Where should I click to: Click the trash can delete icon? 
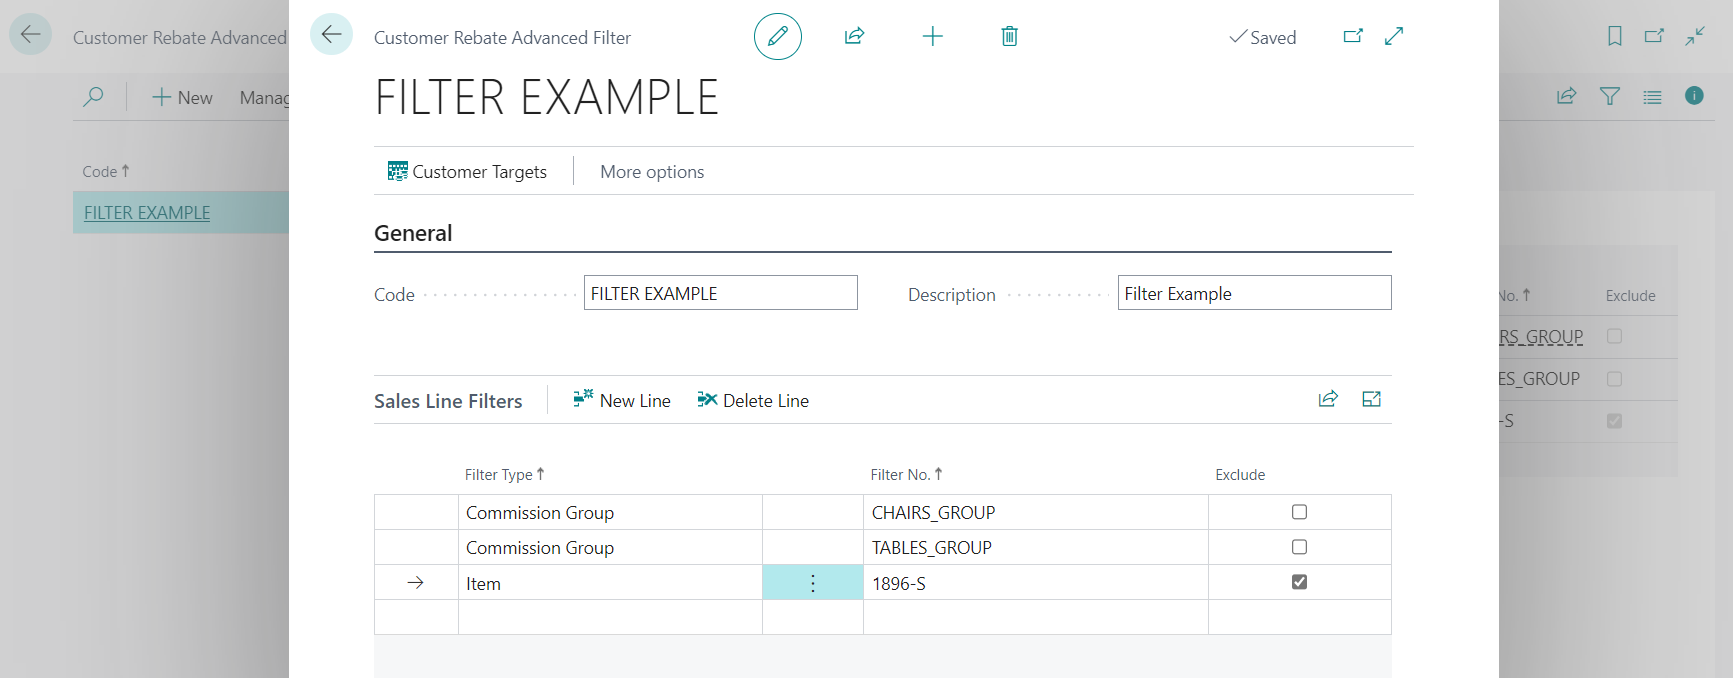click(x=1009, y=37)
